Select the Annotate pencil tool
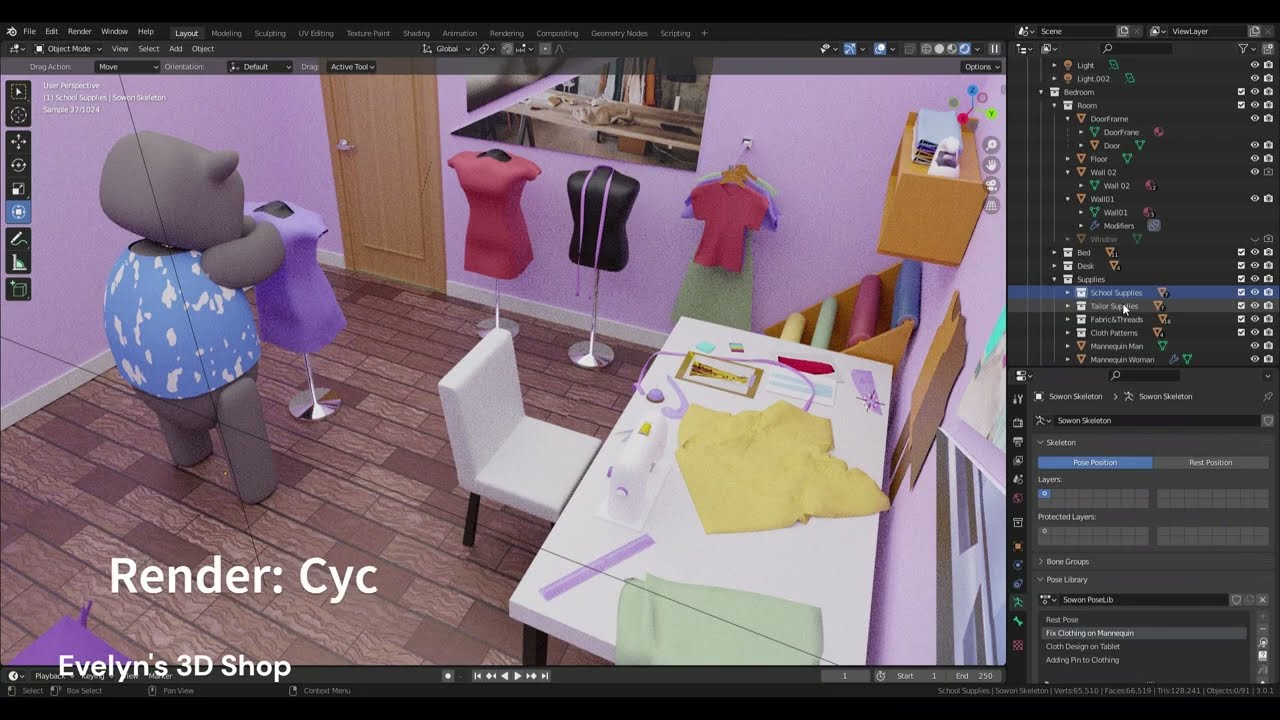The height and width of the screenshot is (720, 1280). click(x=19, y=240)
